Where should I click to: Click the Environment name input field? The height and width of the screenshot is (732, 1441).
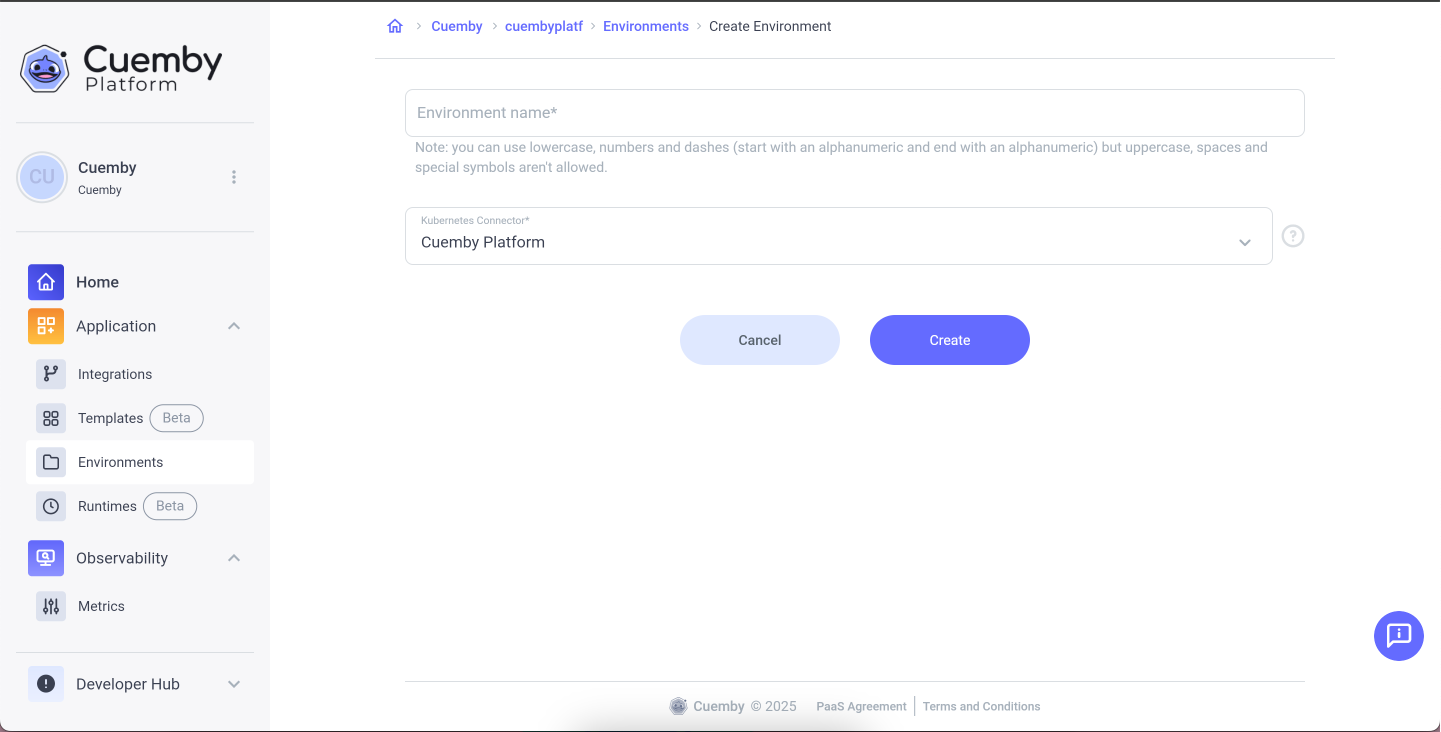click(x=854, y=112)
